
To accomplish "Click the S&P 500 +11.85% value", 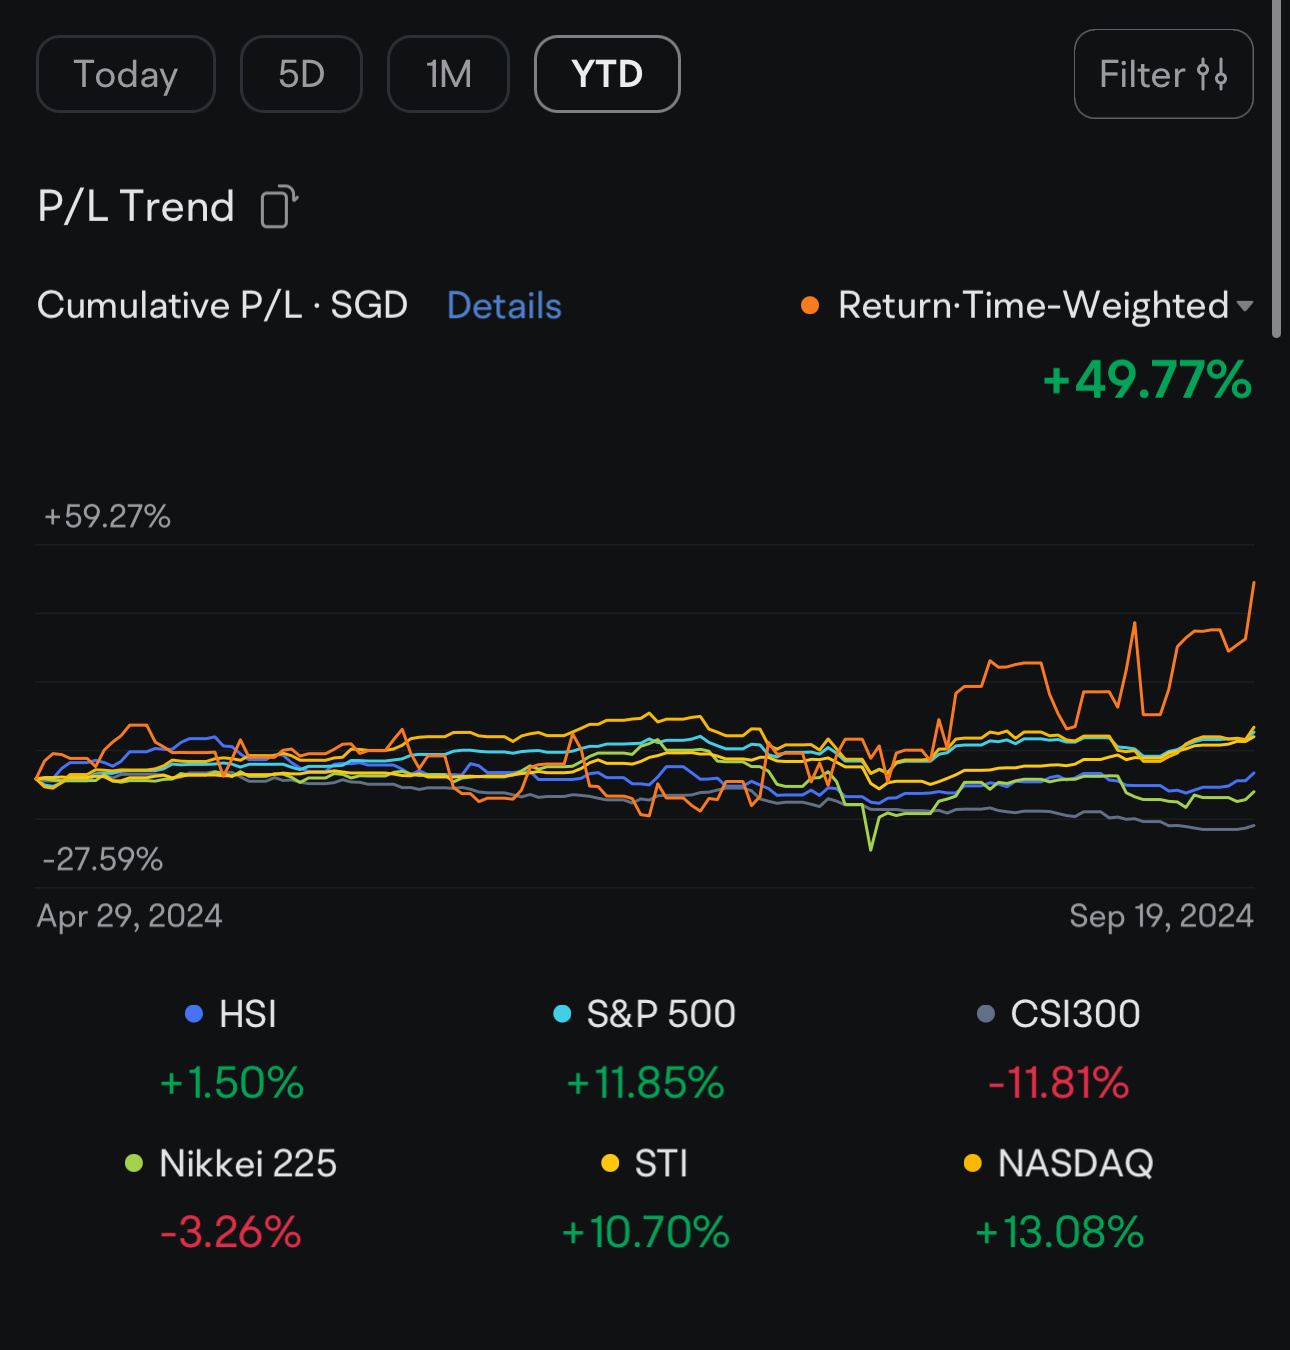I will coord(645,1083).
